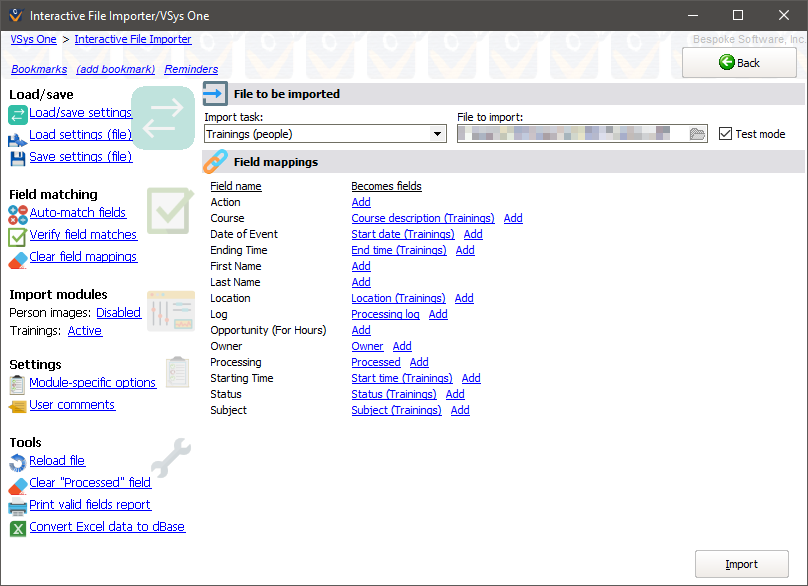
Task: Click the Auto-match fields icon
Action: (18, 213)
